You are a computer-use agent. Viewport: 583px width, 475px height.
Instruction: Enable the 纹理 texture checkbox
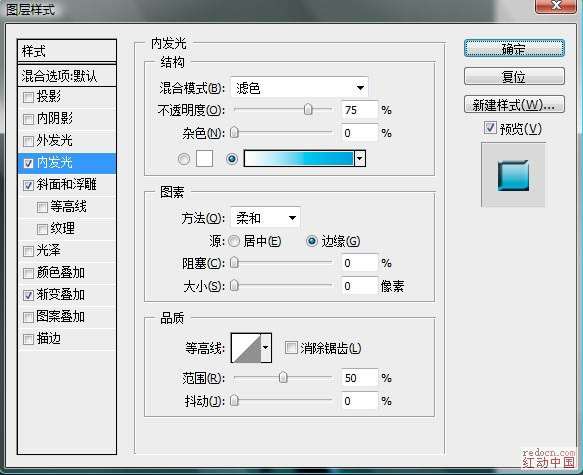point(42,229)
